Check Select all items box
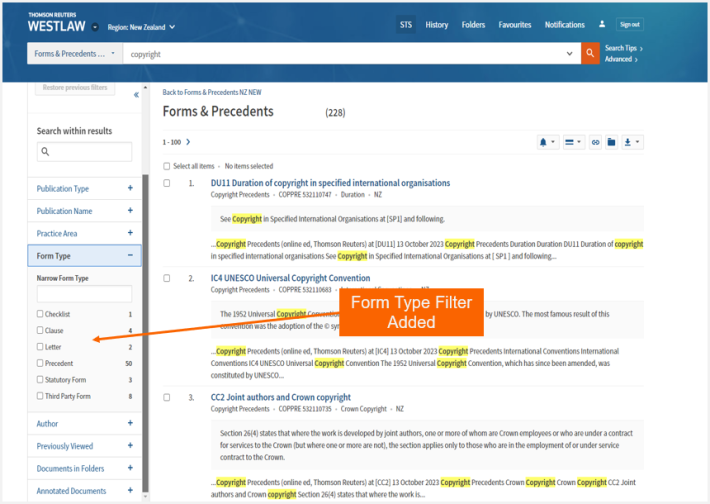This screenshot has width=710, height=504. coord(167,166)
